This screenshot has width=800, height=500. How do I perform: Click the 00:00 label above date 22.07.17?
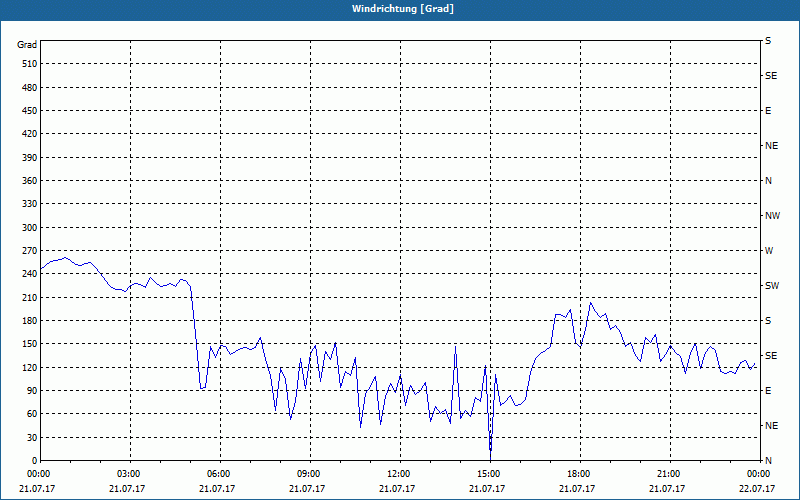759,474
